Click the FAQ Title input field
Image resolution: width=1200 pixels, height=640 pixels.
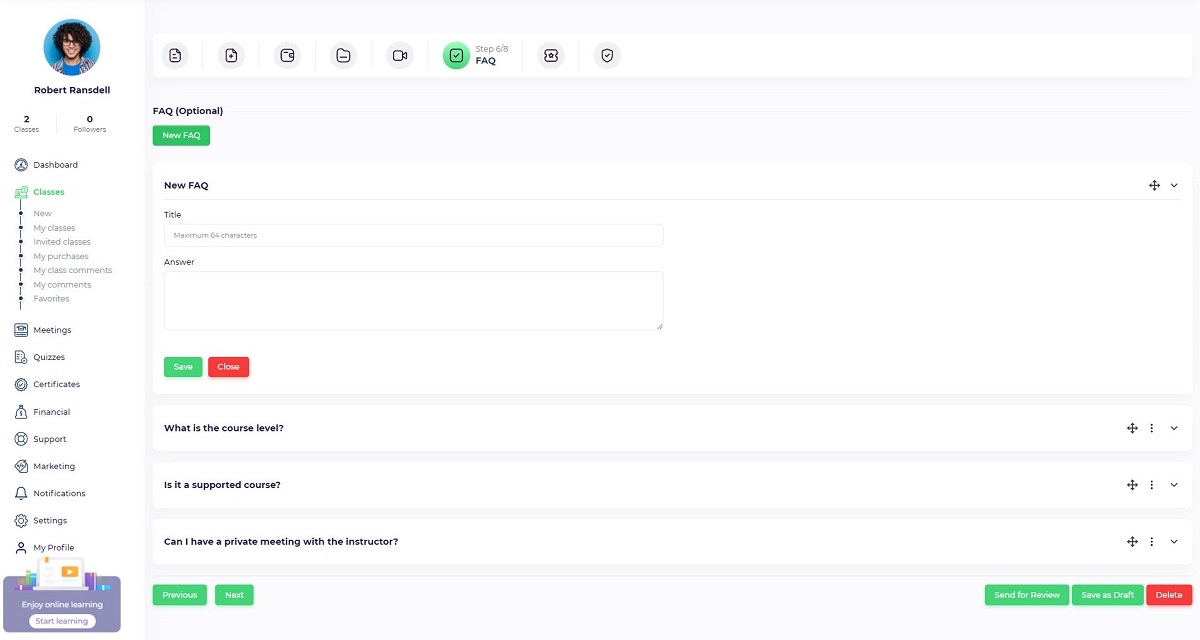[x=413, y=235]
